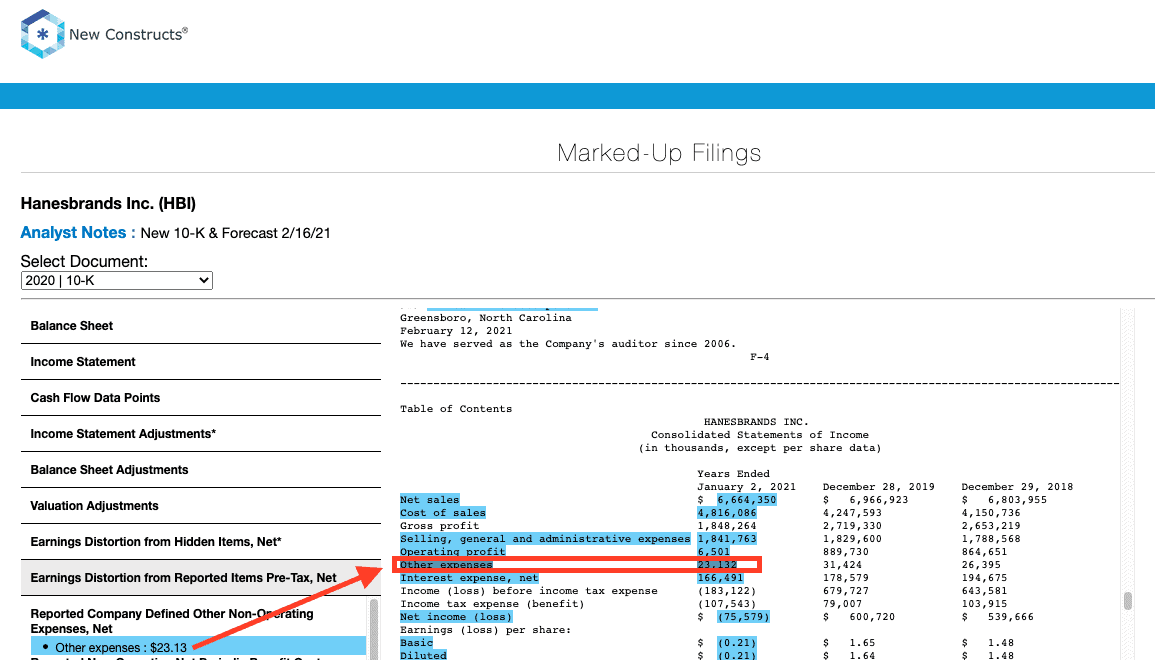Click the 539,666 net income 2018 value

[1011, 617]
